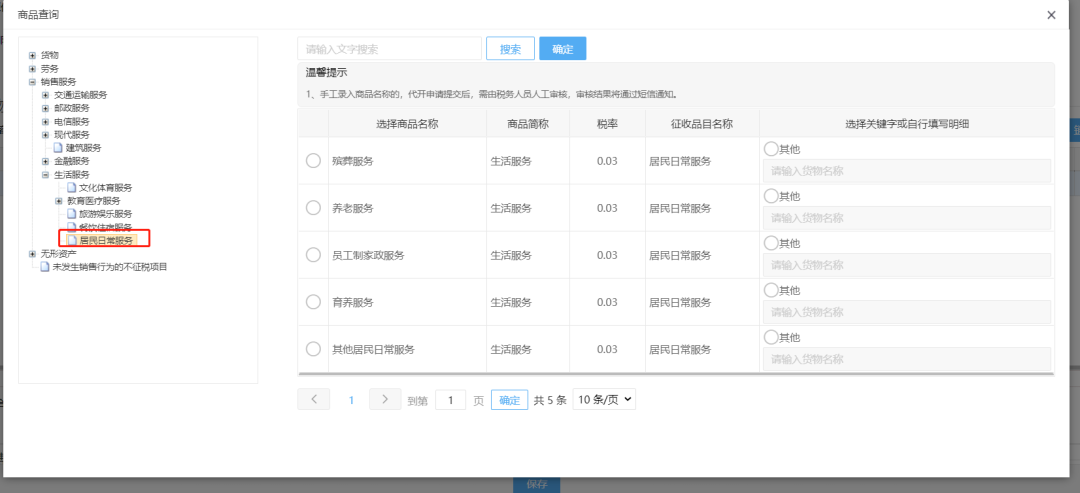The image size is (1080, 493).
Task: Click the document icon beside 旅游娱乐服务
Action: pos(72,214)
